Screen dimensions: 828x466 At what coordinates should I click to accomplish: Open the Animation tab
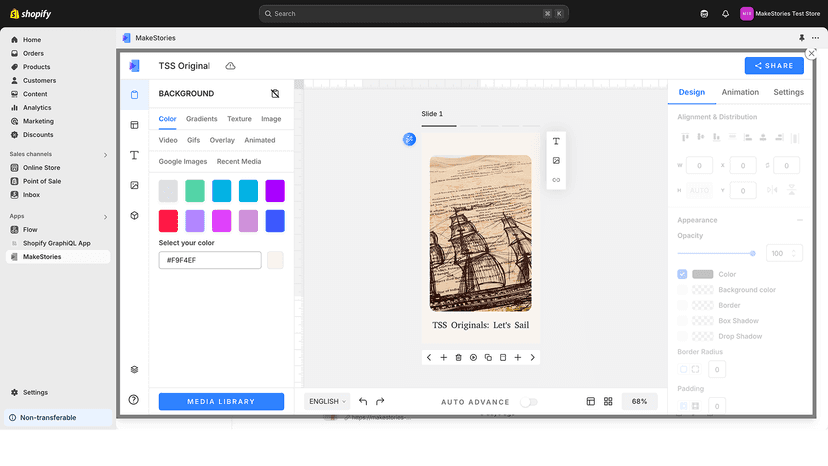(x=740, y=92)
